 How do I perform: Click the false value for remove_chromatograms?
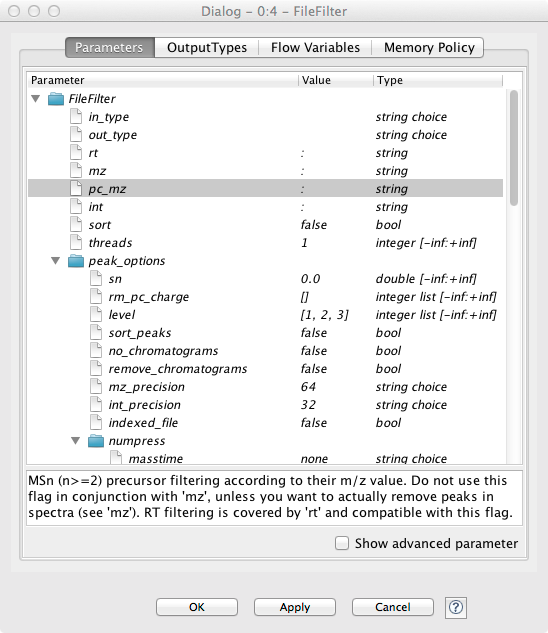click(x=314, y=369)
